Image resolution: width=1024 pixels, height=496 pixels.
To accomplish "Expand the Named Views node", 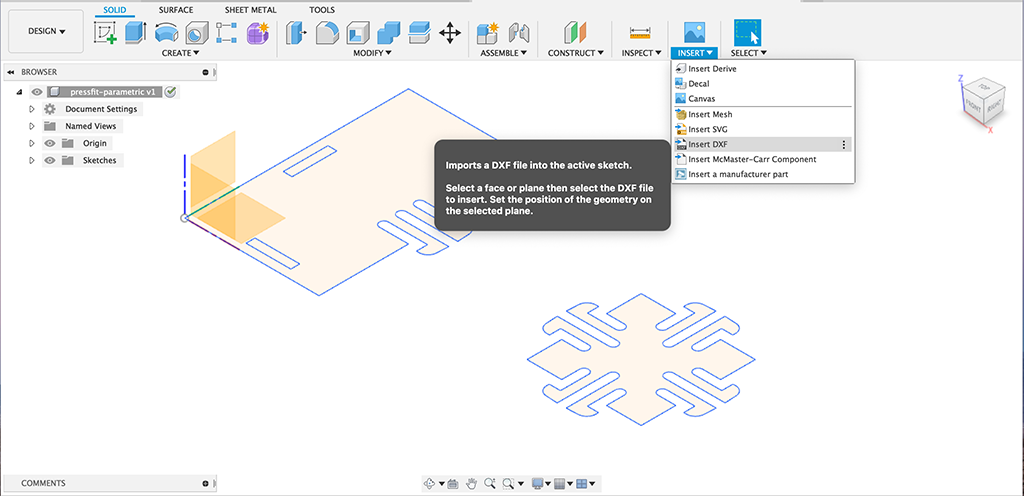I will [x=31, y=126].
